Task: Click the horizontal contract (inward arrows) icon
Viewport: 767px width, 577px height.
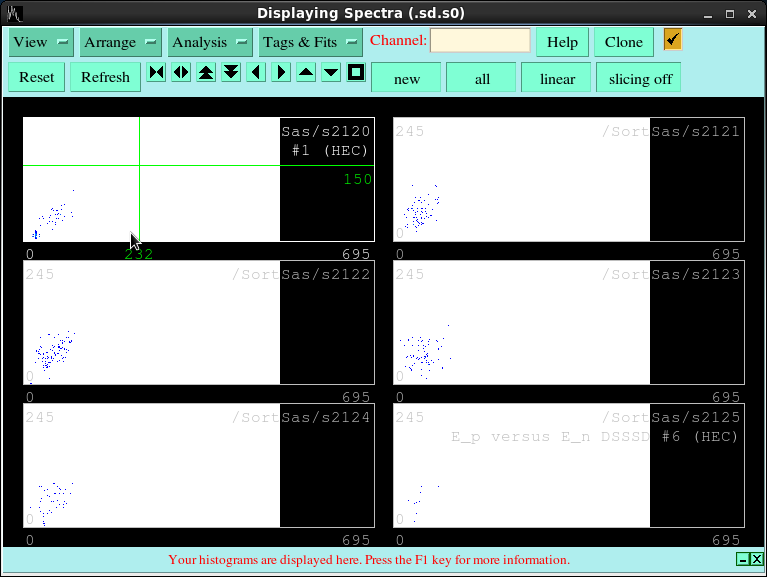Action: (x=156, y=72)
